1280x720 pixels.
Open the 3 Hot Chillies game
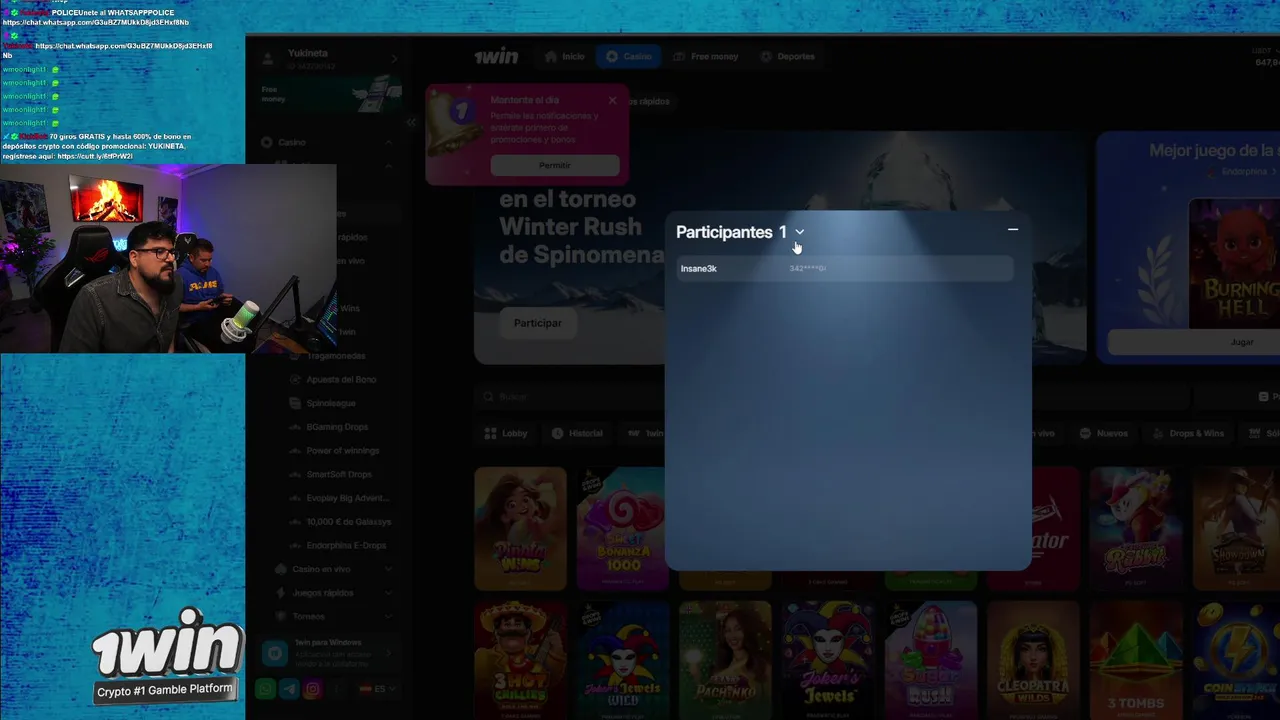tap(520, 660)
